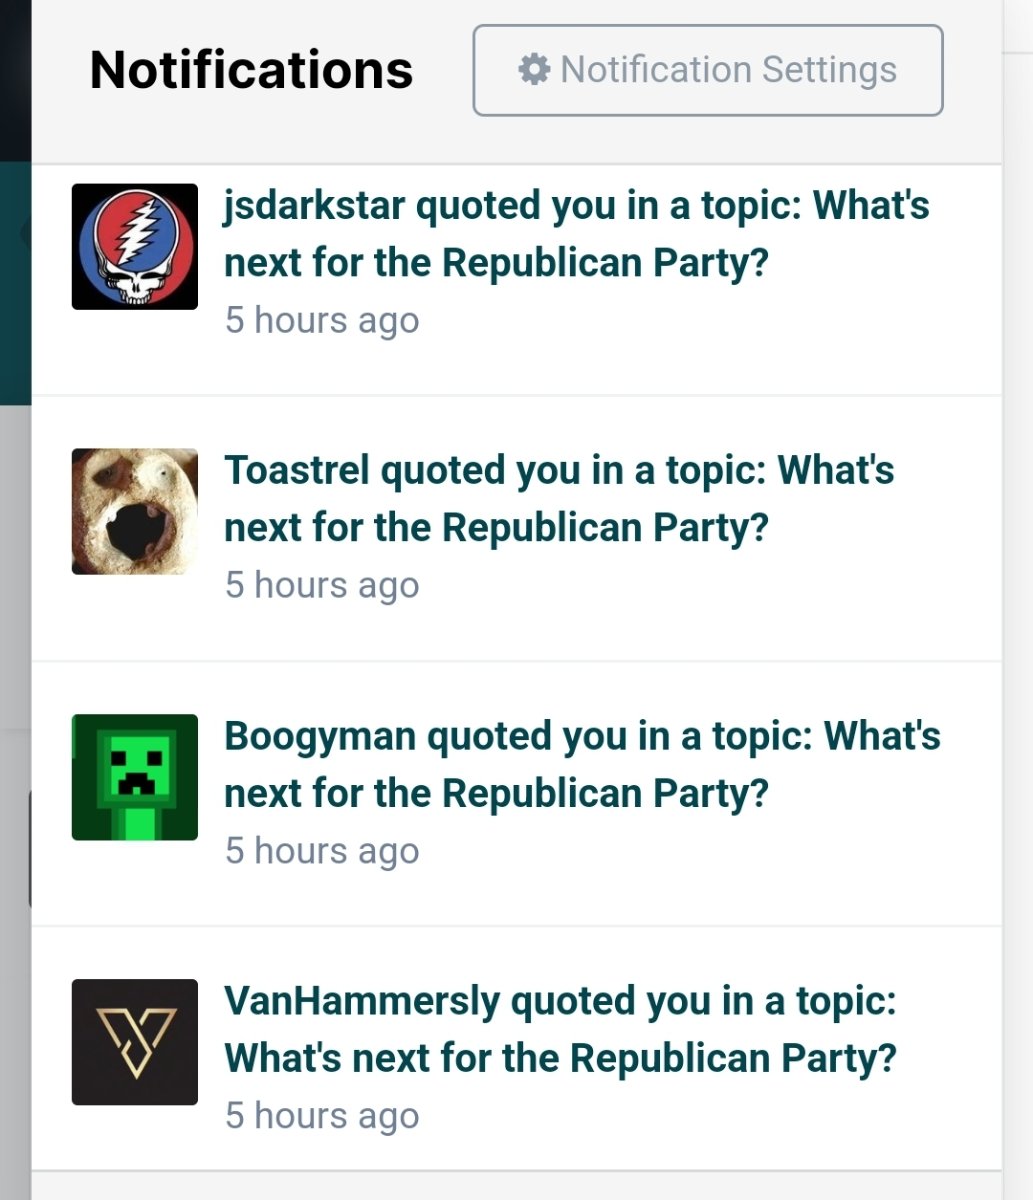Click the username Boogyman text
The image size is (1033, 1200).
pyautogui.click(x=319, y=736)
